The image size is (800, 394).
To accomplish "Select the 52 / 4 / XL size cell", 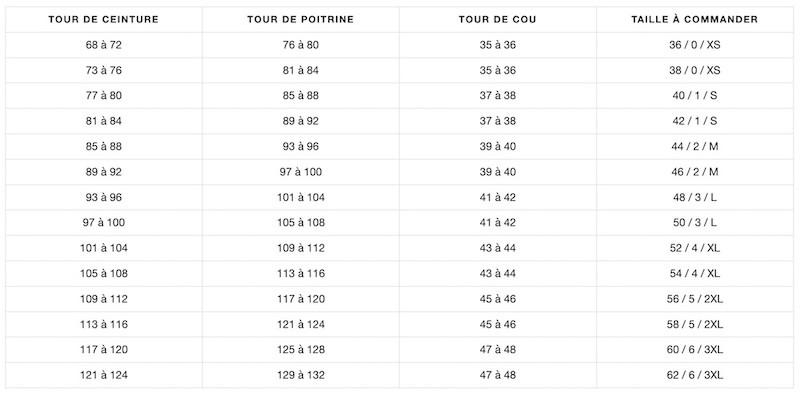I will (x=695, y=248).
